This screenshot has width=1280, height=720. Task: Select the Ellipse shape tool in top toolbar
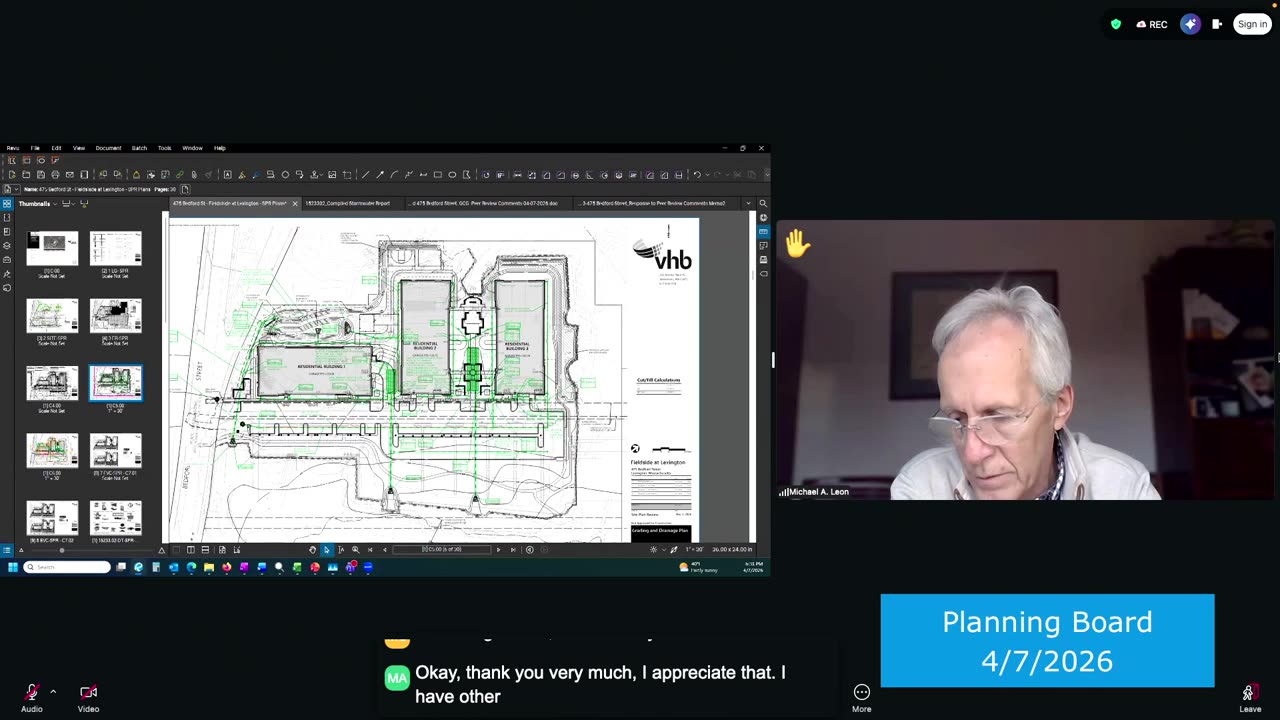(x=452, y=175)
